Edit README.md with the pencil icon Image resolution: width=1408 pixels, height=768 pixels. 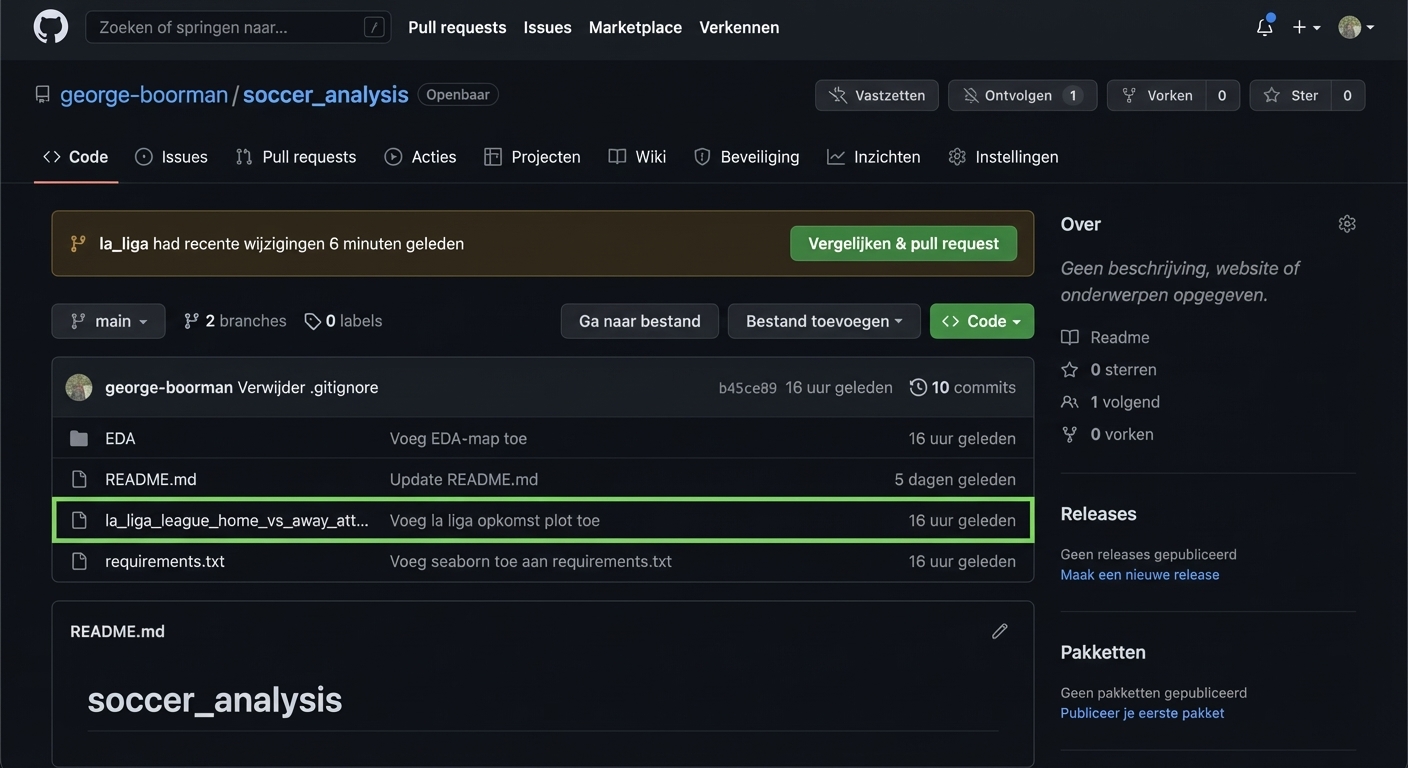[999, 631]
